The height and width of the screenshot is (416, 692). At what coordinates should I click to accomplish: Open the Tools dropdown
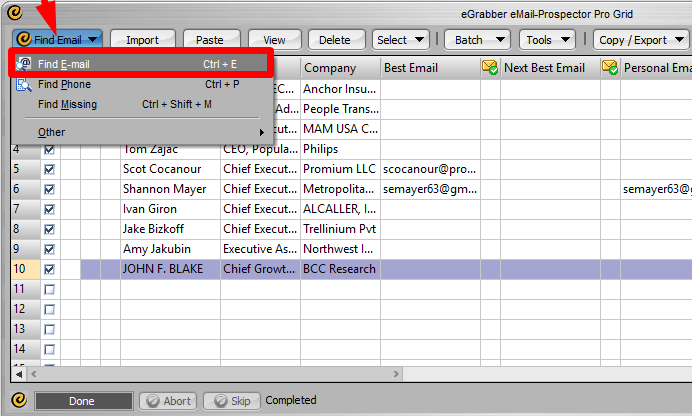pyautogui.click(x=548, y=40)
